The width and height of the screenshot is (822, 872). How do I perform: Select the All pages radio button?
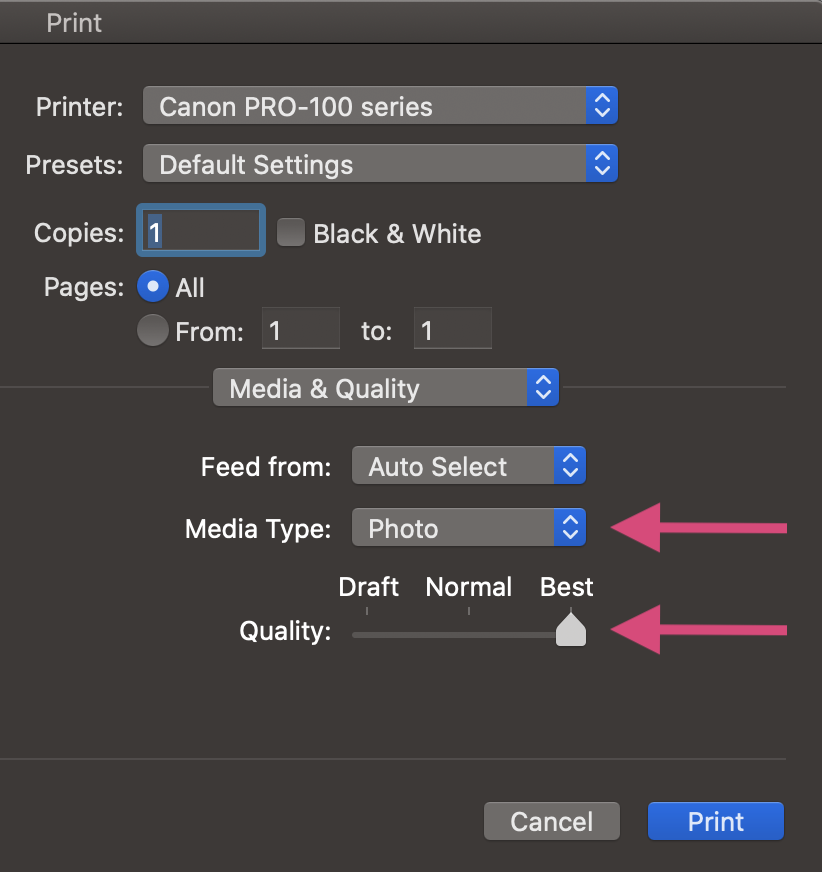tap(153, 286)
